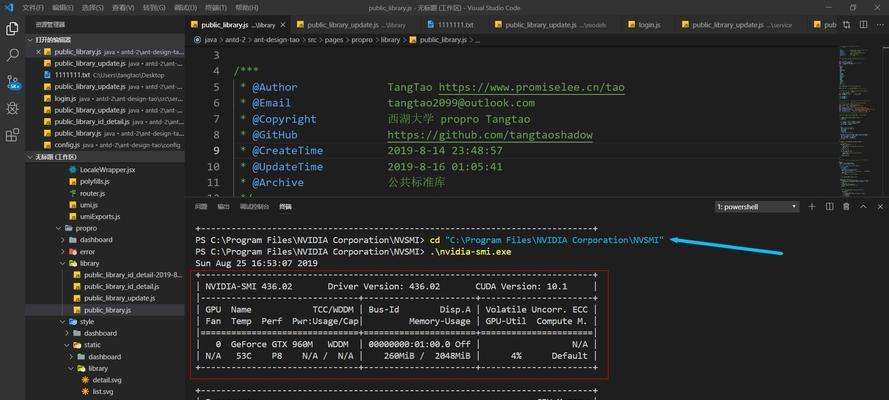This screenshot has width=889, height=400.
Task: Open the Go (转到) menu
Action: [x=154, y=8]
